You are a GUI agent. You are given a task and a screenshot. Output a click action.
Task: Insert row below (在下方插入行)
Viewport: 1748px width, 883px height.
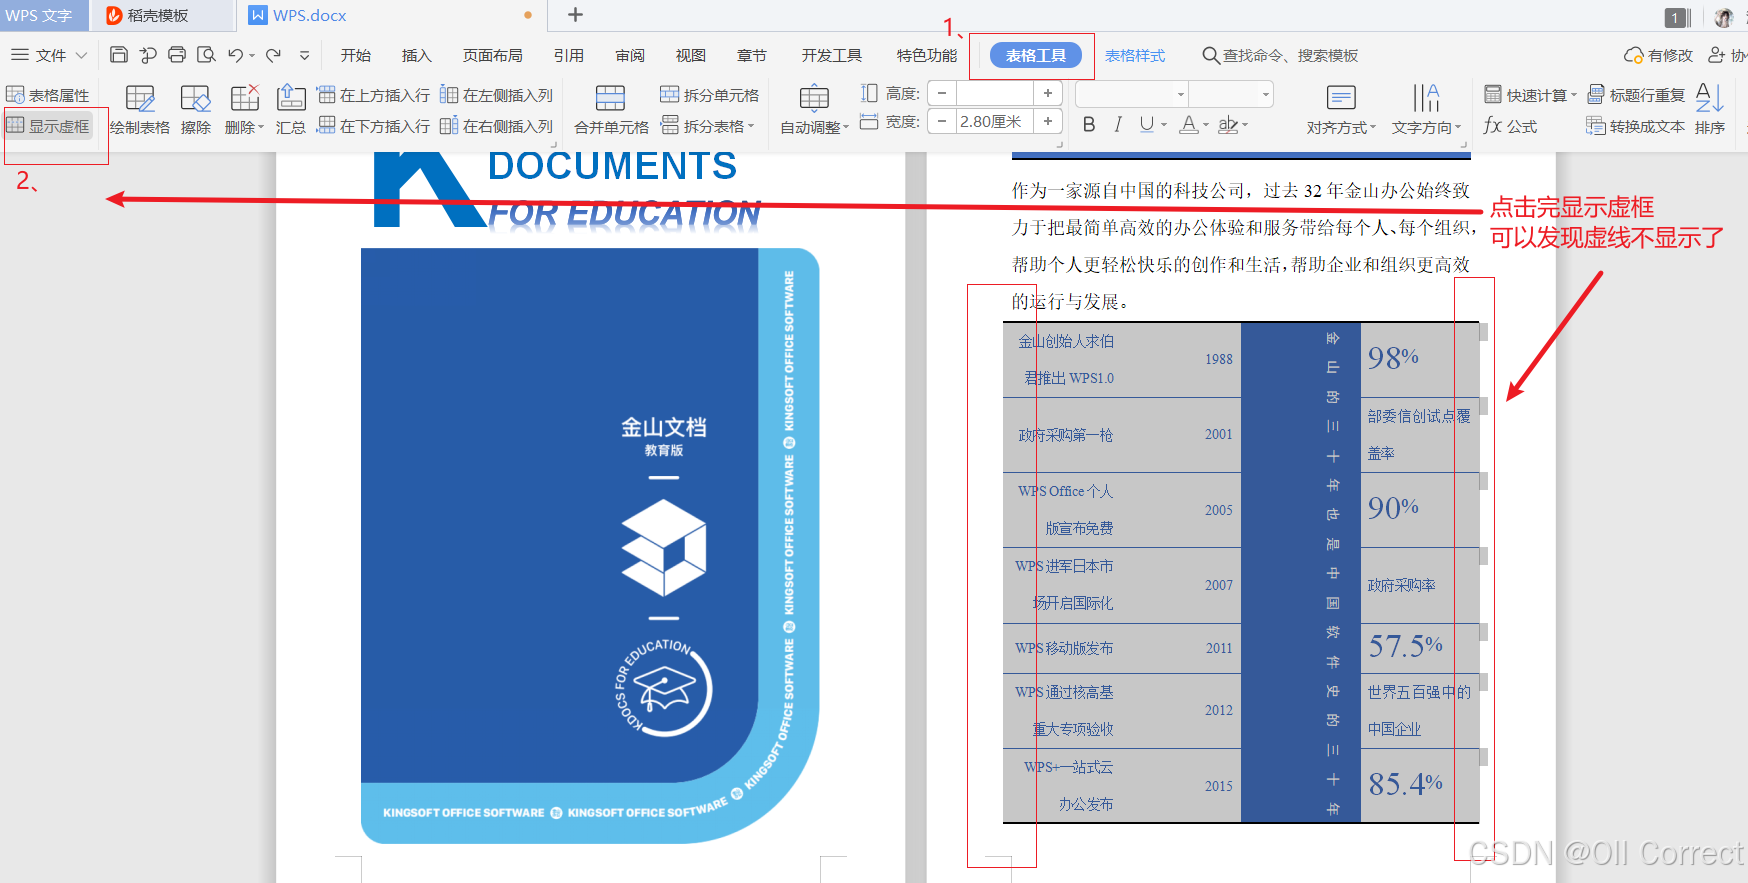coord(374,126)
